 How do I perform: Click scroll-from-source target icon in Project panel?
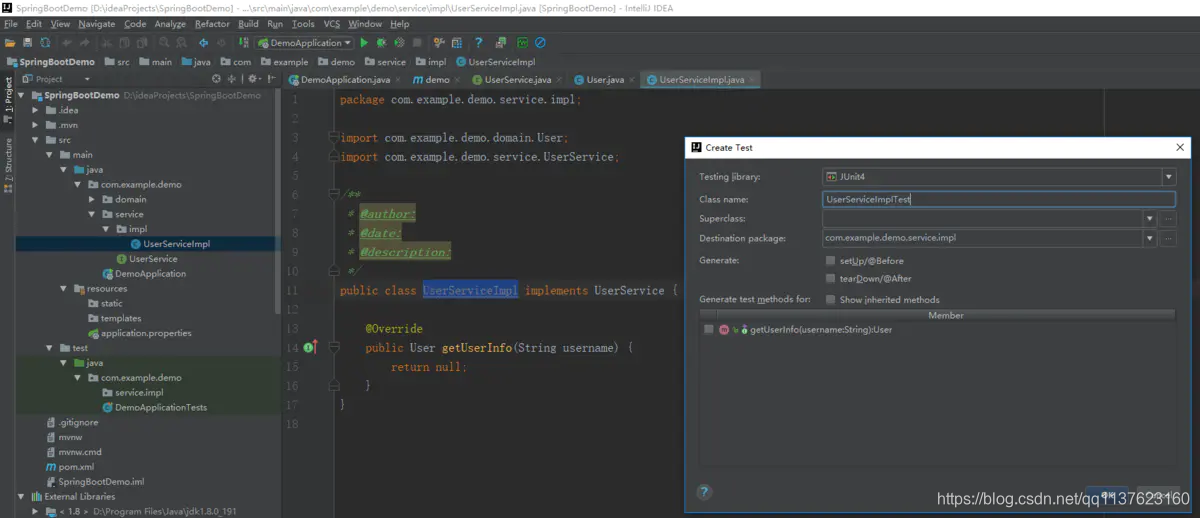point(217,79)
